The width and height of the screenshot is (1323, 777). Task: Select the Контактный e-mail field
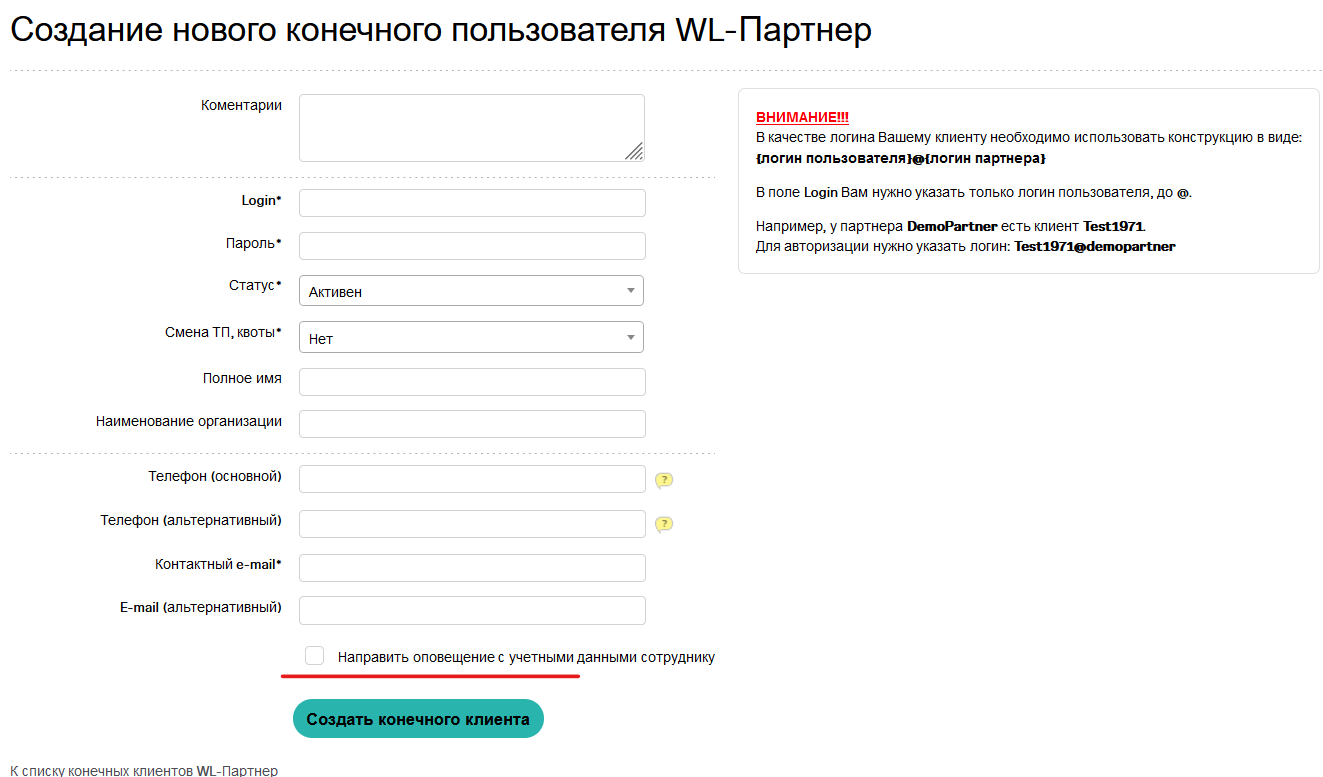(472, 568)
